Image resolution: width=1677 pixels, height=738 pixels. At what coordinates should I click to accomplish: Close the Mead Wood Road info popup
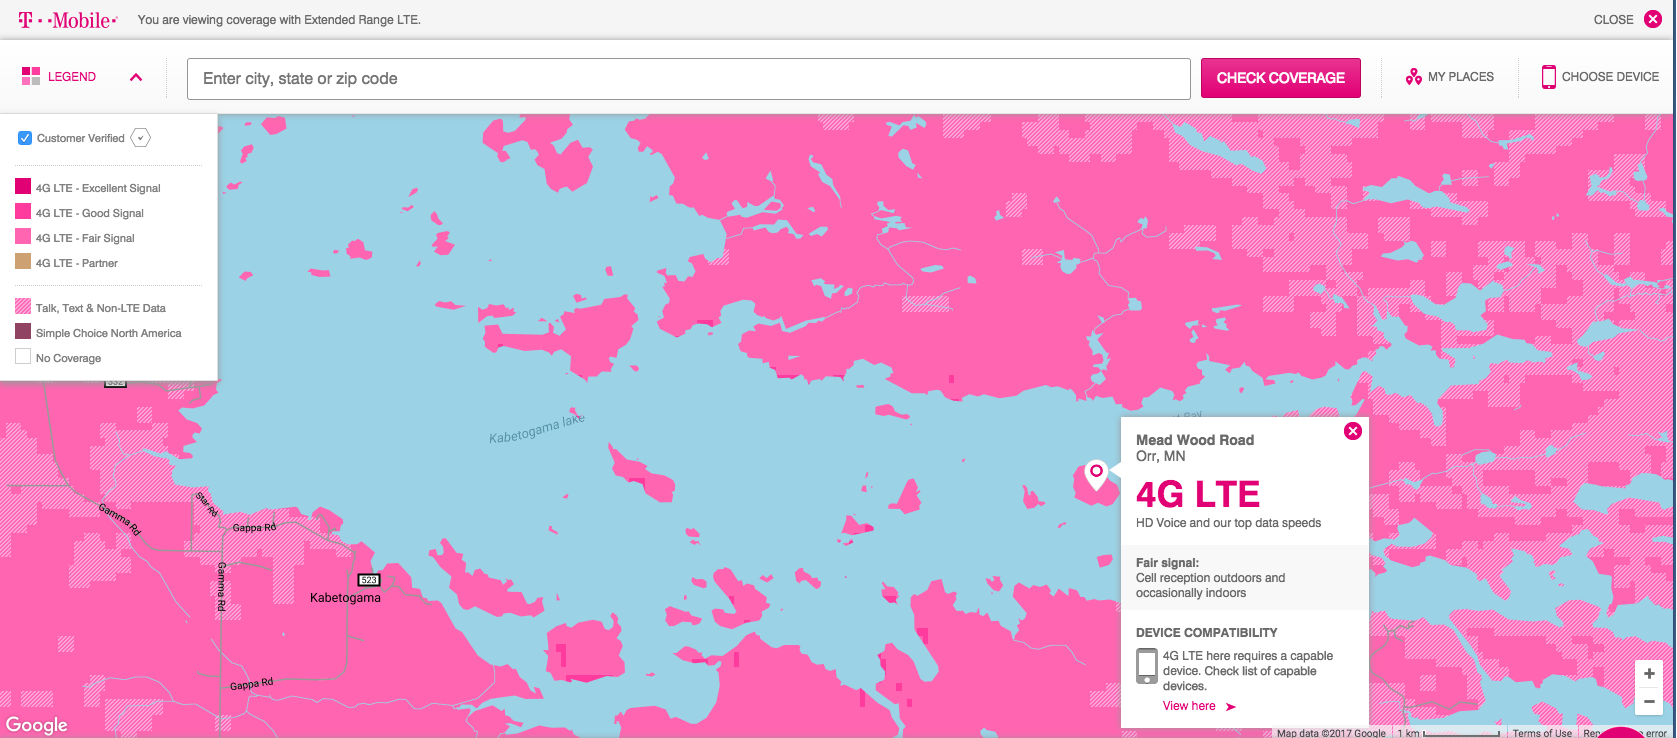pos(1352,431)
